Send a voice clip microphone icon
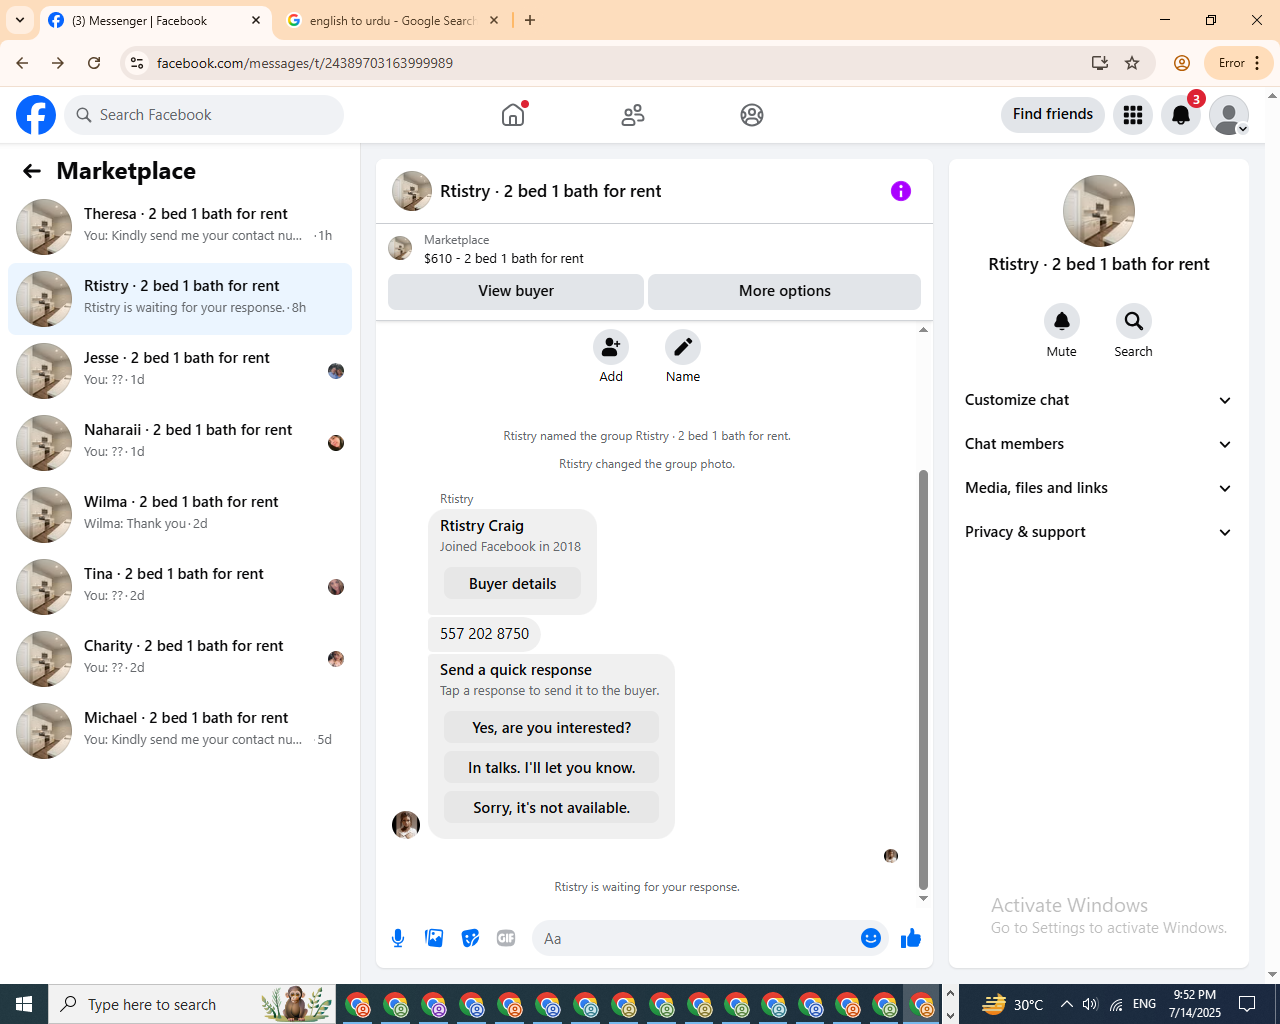Screen dimensions: 1280x1024 [398, 938]
